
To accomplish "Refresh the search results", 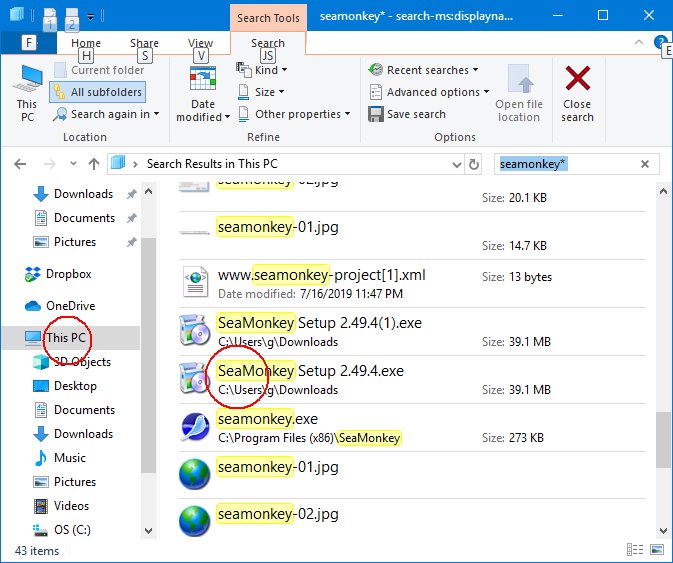I will (473, 164).
